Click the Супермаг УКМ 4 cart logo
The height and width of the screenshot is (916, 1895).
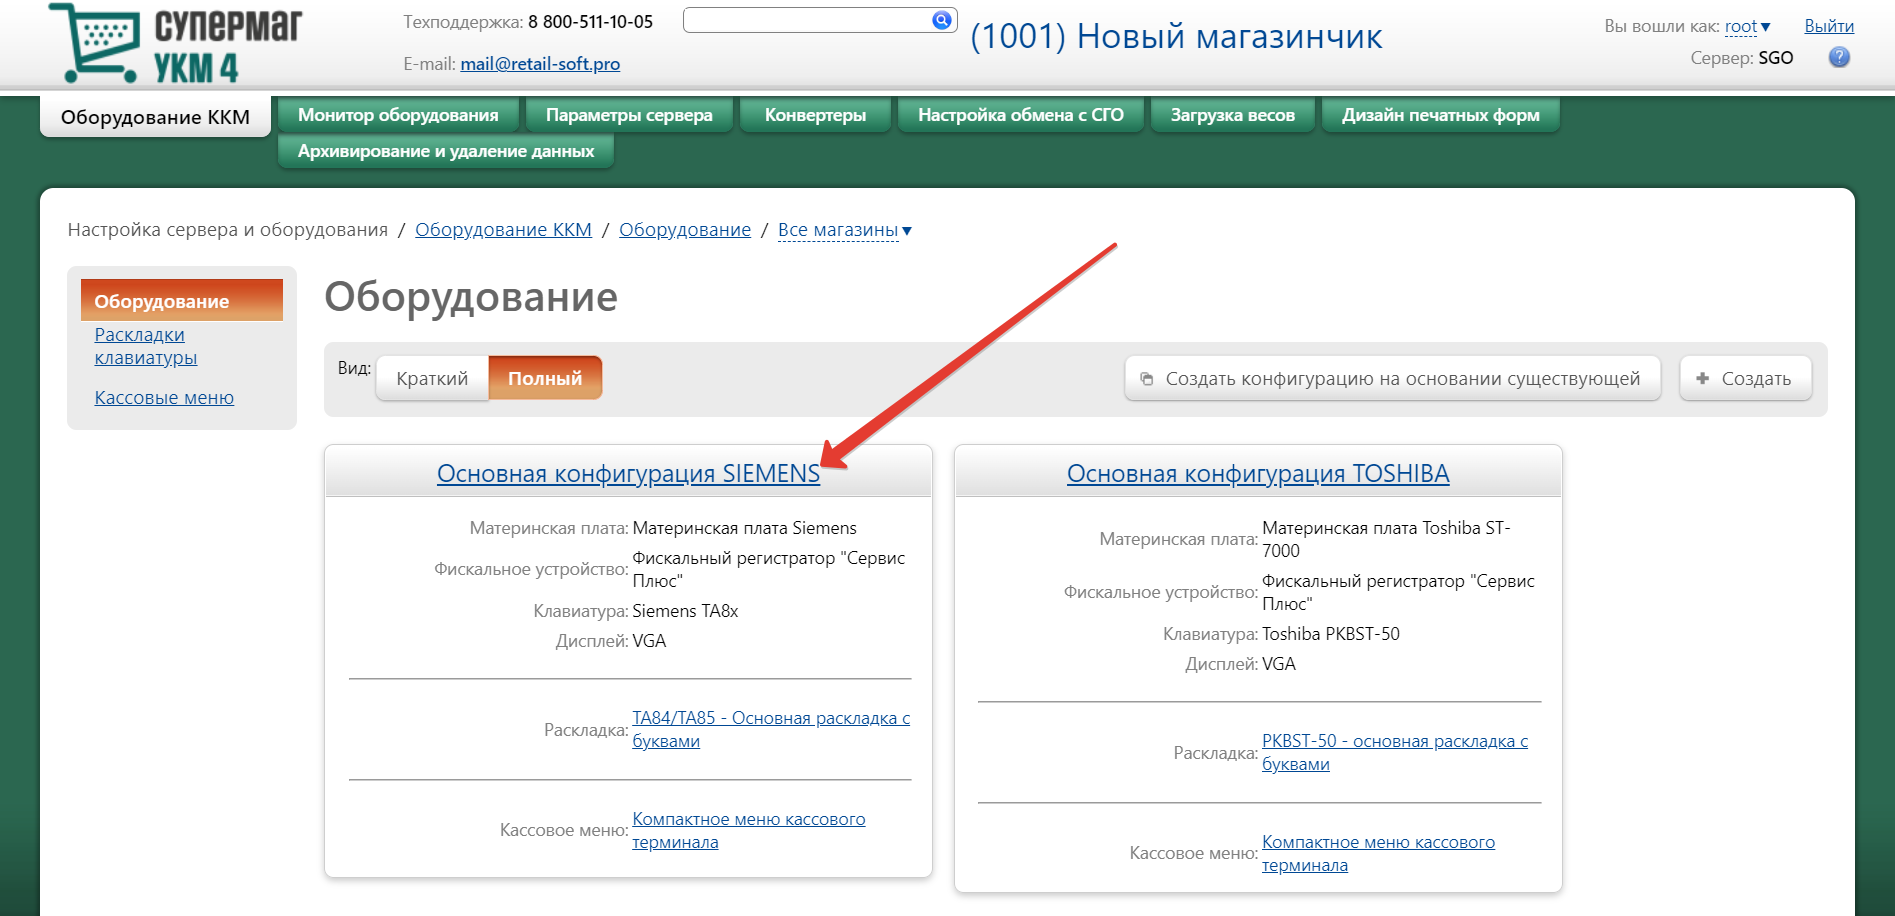pyautogui.click(x=175, y=44)
